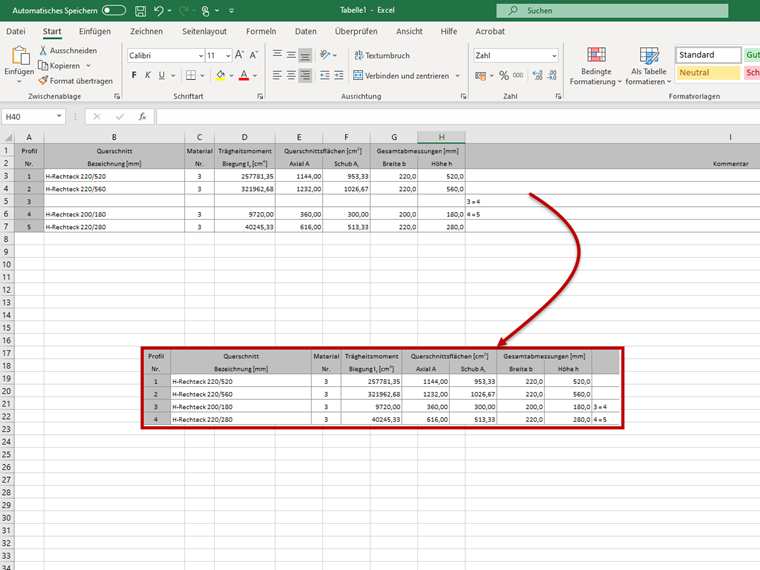Toggle the align right icon
The width and height of the screenshot is (760, 570).
tap(305, 76)
